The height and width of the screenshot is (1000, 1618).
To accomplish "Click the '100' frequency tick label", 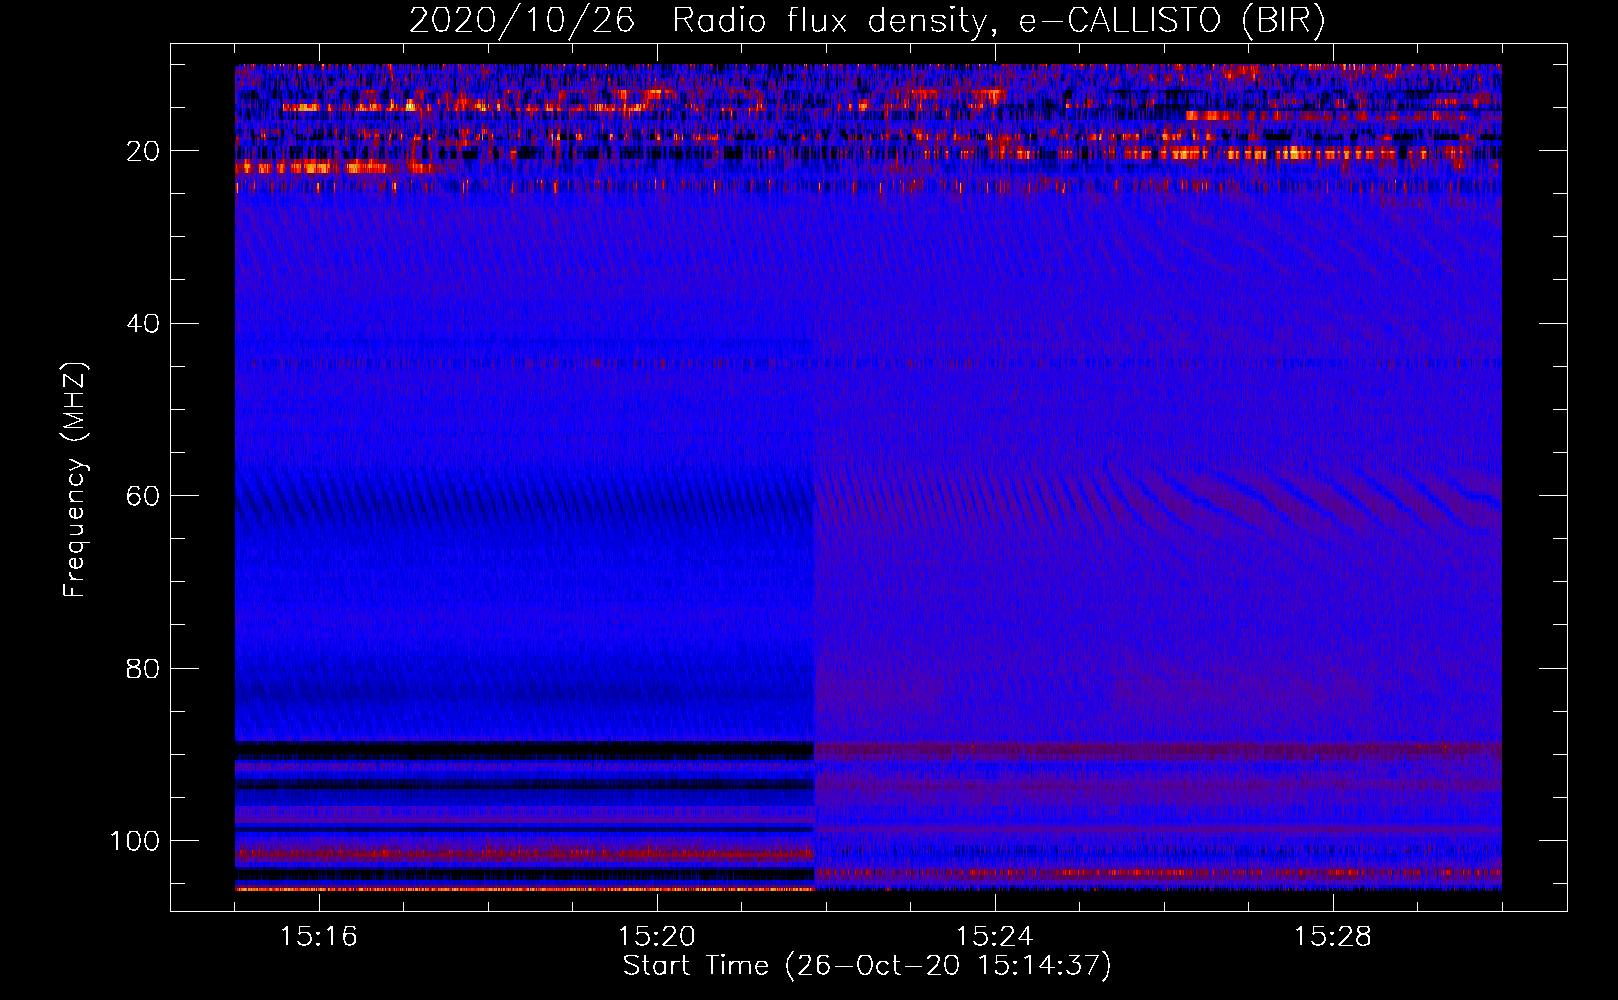I will point(135,841).
